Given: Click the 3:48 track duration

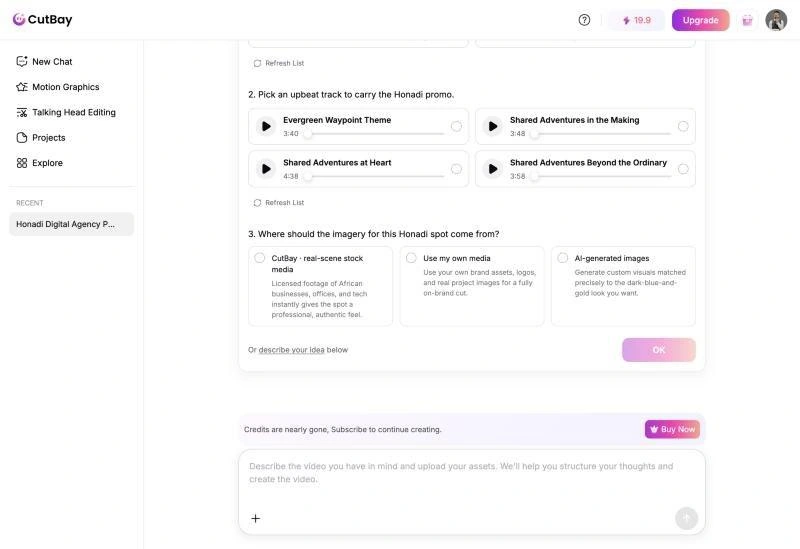Looking at the screenshot, I should click(517, 134).
